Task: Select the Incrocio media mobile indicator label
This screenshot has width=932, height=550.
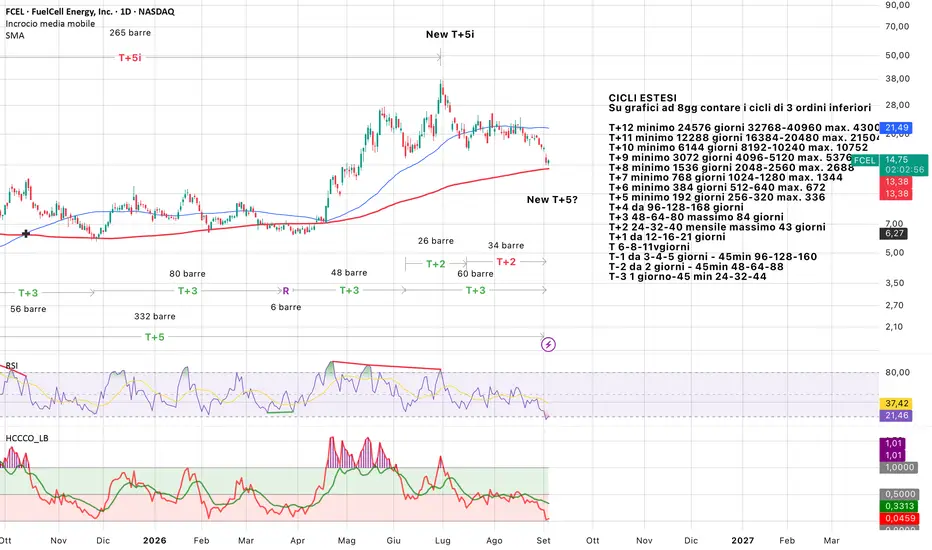Action: pyautogui.click(x=50, y=24)
